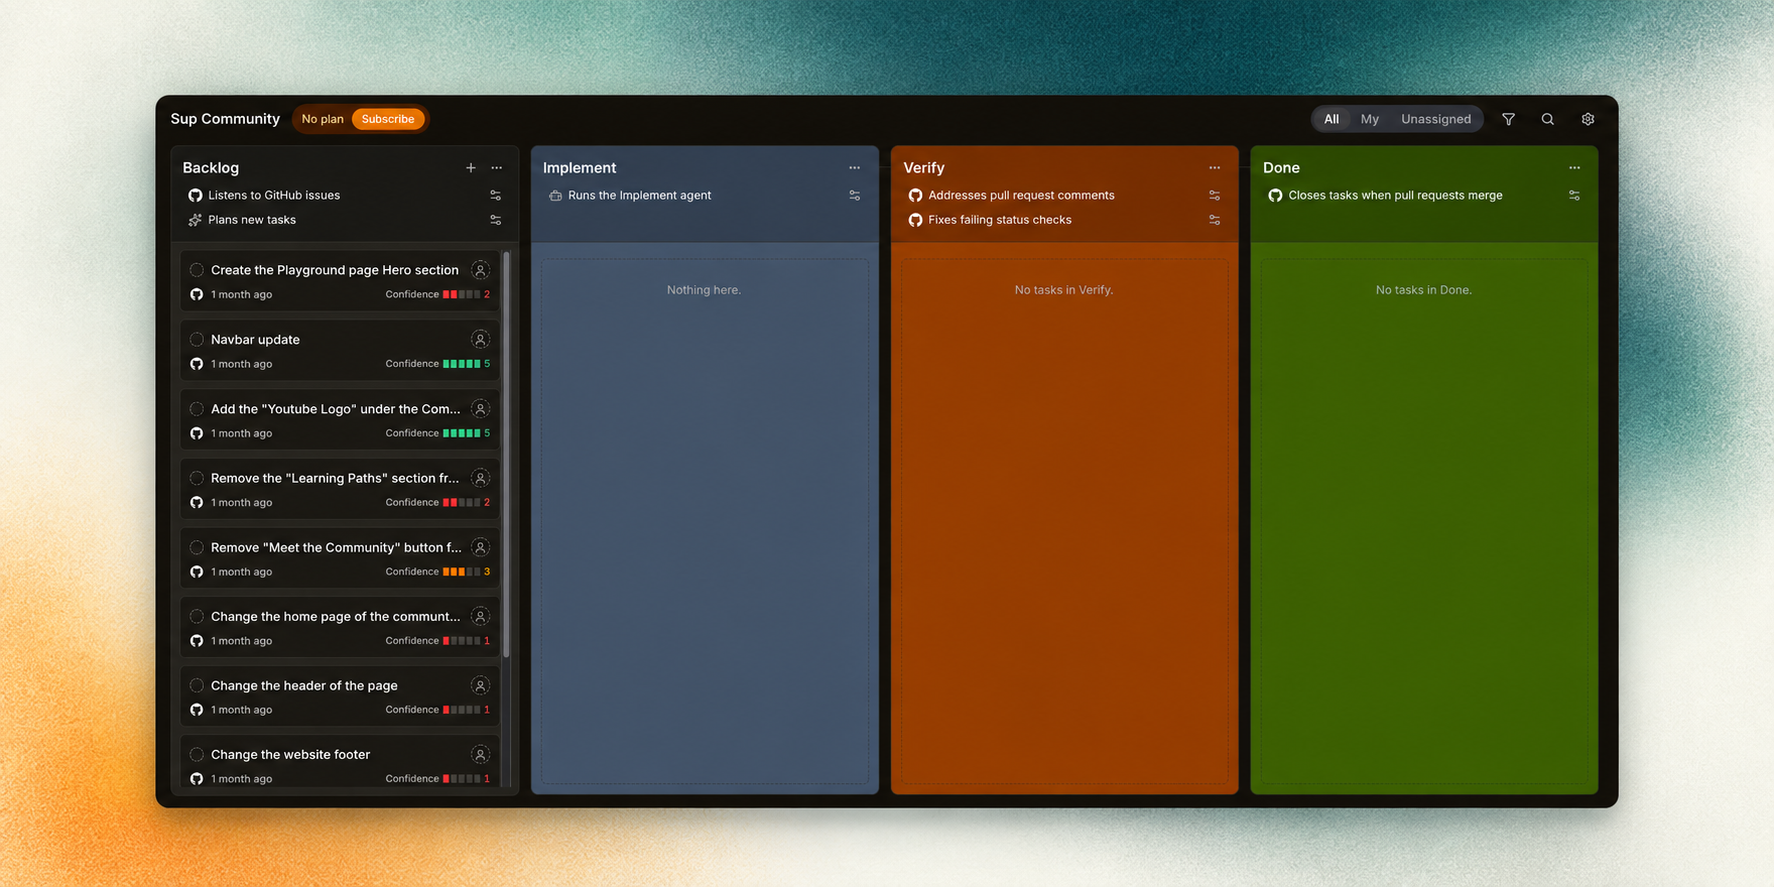Image resolution: width=1774 pixels, height=887 pixels.
Task: Open Backlog column more options menu
Action: [x=497, y=168]
